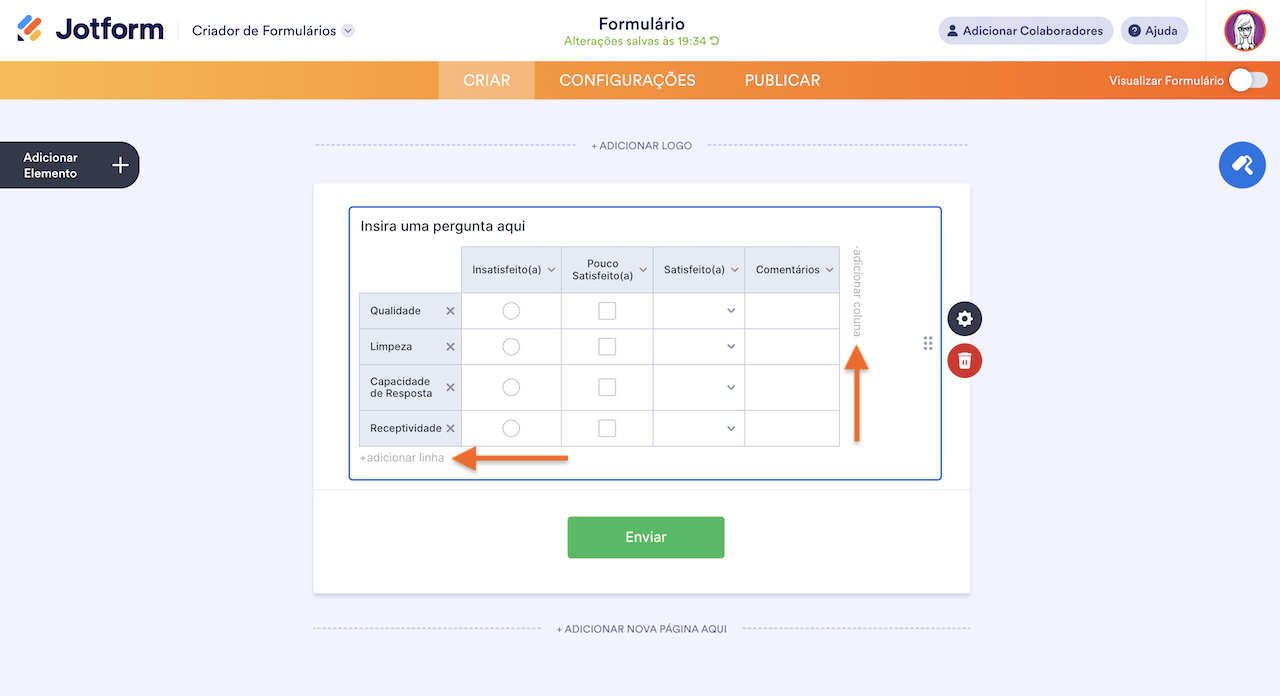Click Qualidade Comentários text field

click(x=792, y=311)
